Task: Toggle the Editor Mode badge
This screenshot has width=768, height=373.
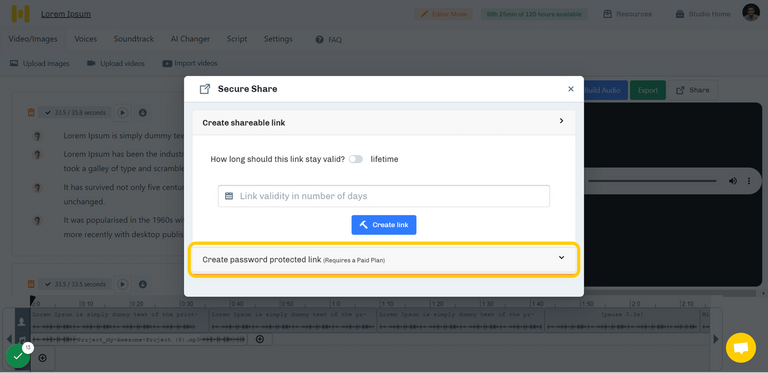Action: pyautogui.click(x=444, y=14)
